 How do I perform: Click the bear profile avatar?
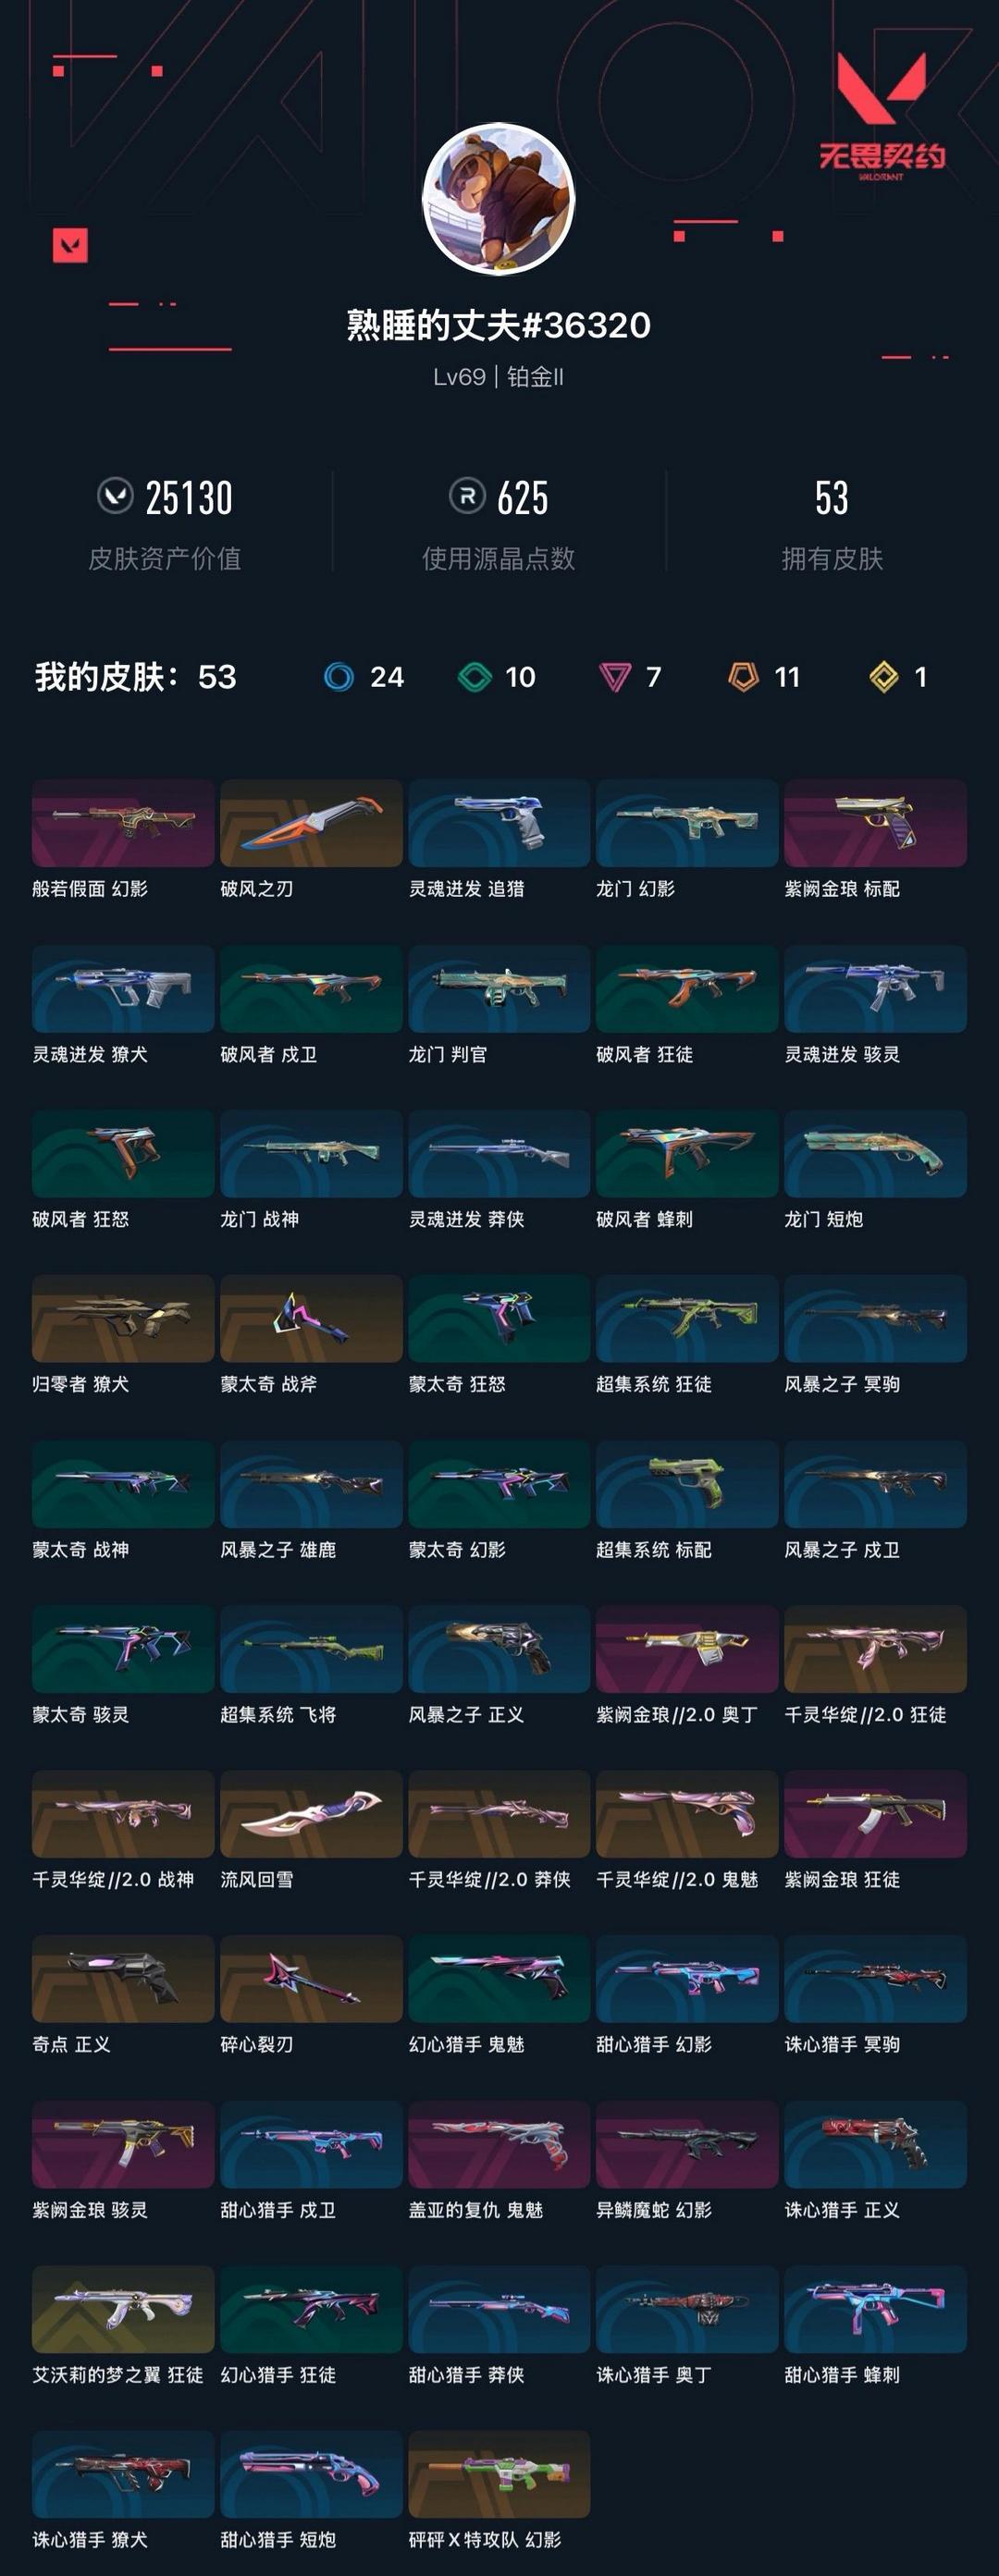498,200
